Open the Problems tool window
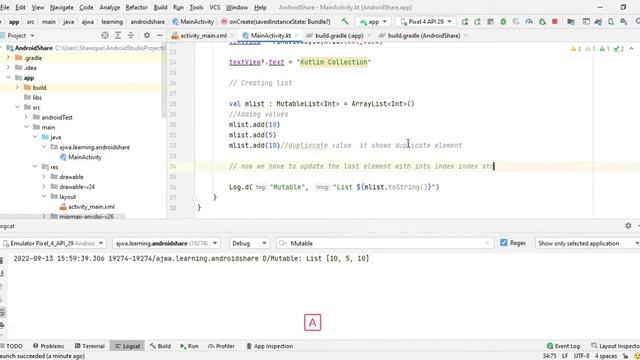Screen dimensions: 640x360 (x=49, y=346)
